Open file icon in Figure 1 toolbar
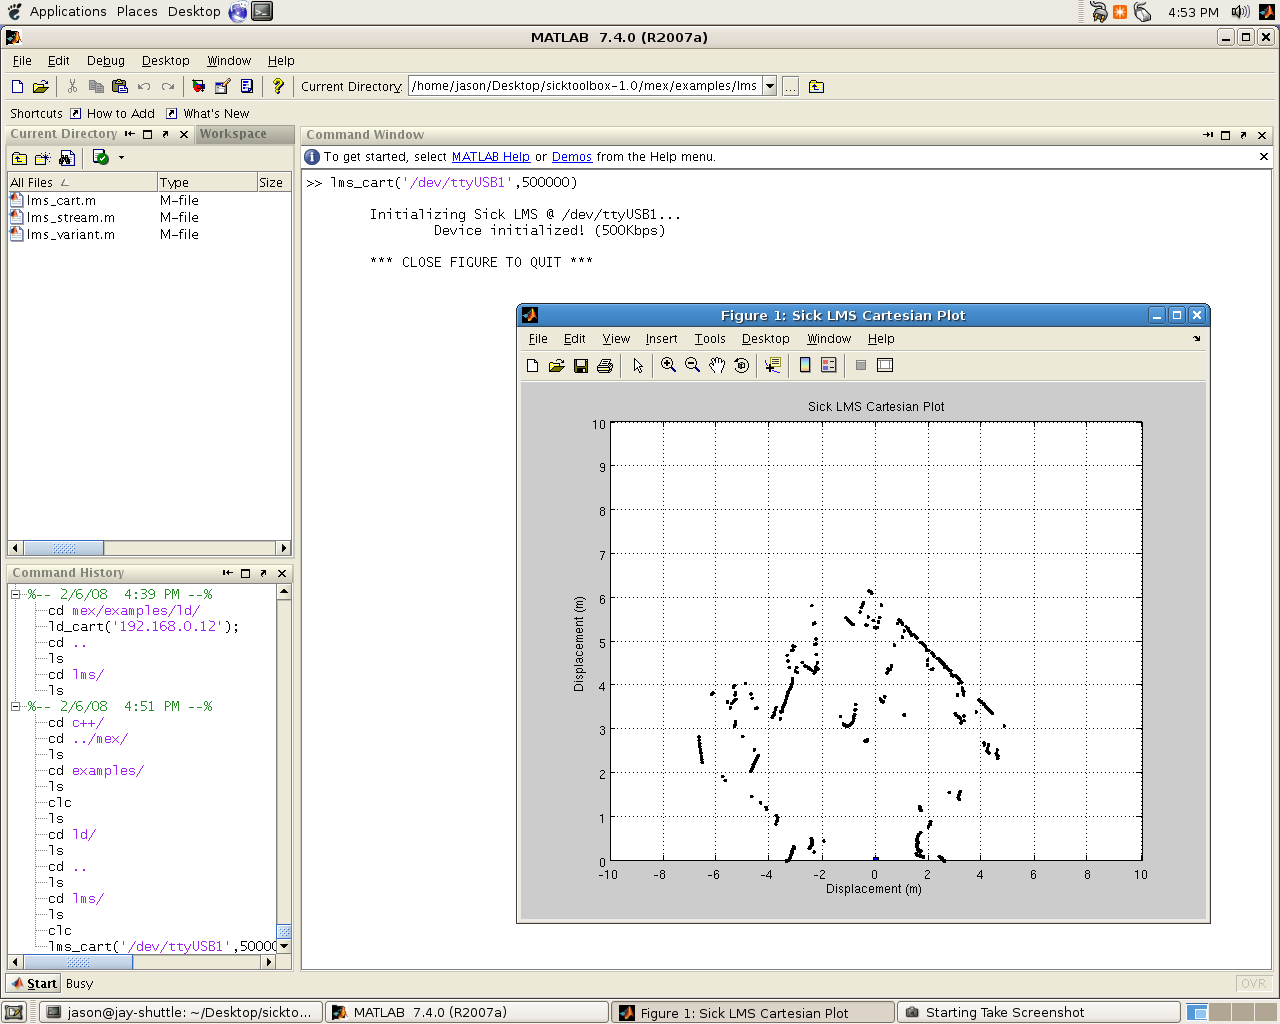The width and height of the screenshot is (1280, 1024). click(x=557, y=366)
